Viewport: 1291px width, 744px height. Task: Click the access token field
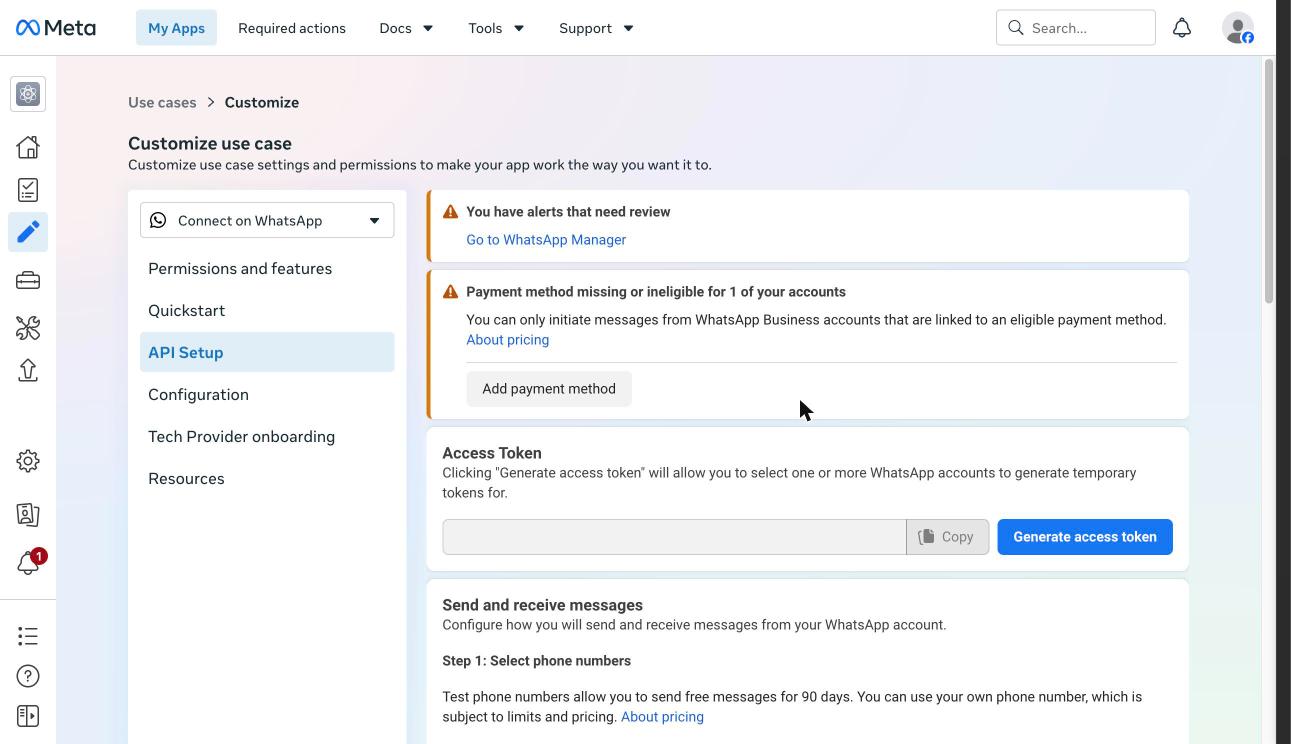coord(674,537)
